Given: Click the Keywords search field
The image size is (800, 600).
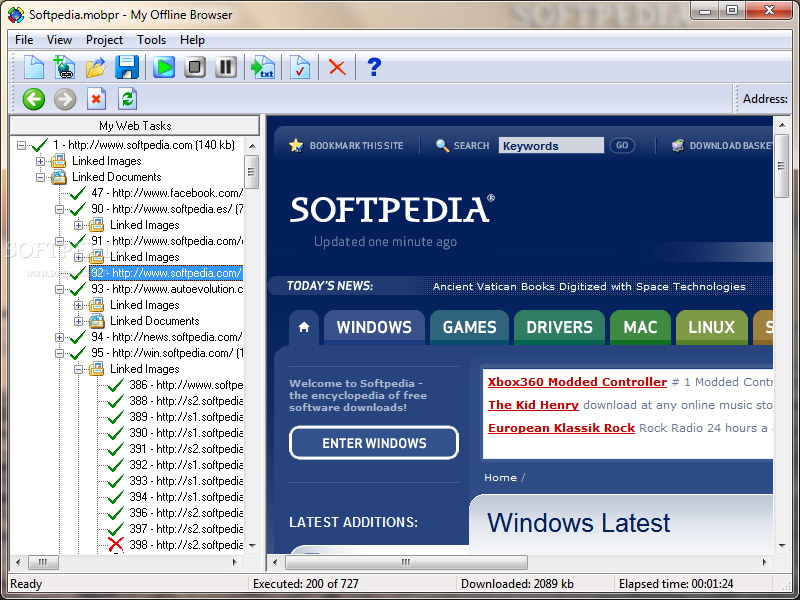Looking at the screenshot, I should tap(551, 145).
